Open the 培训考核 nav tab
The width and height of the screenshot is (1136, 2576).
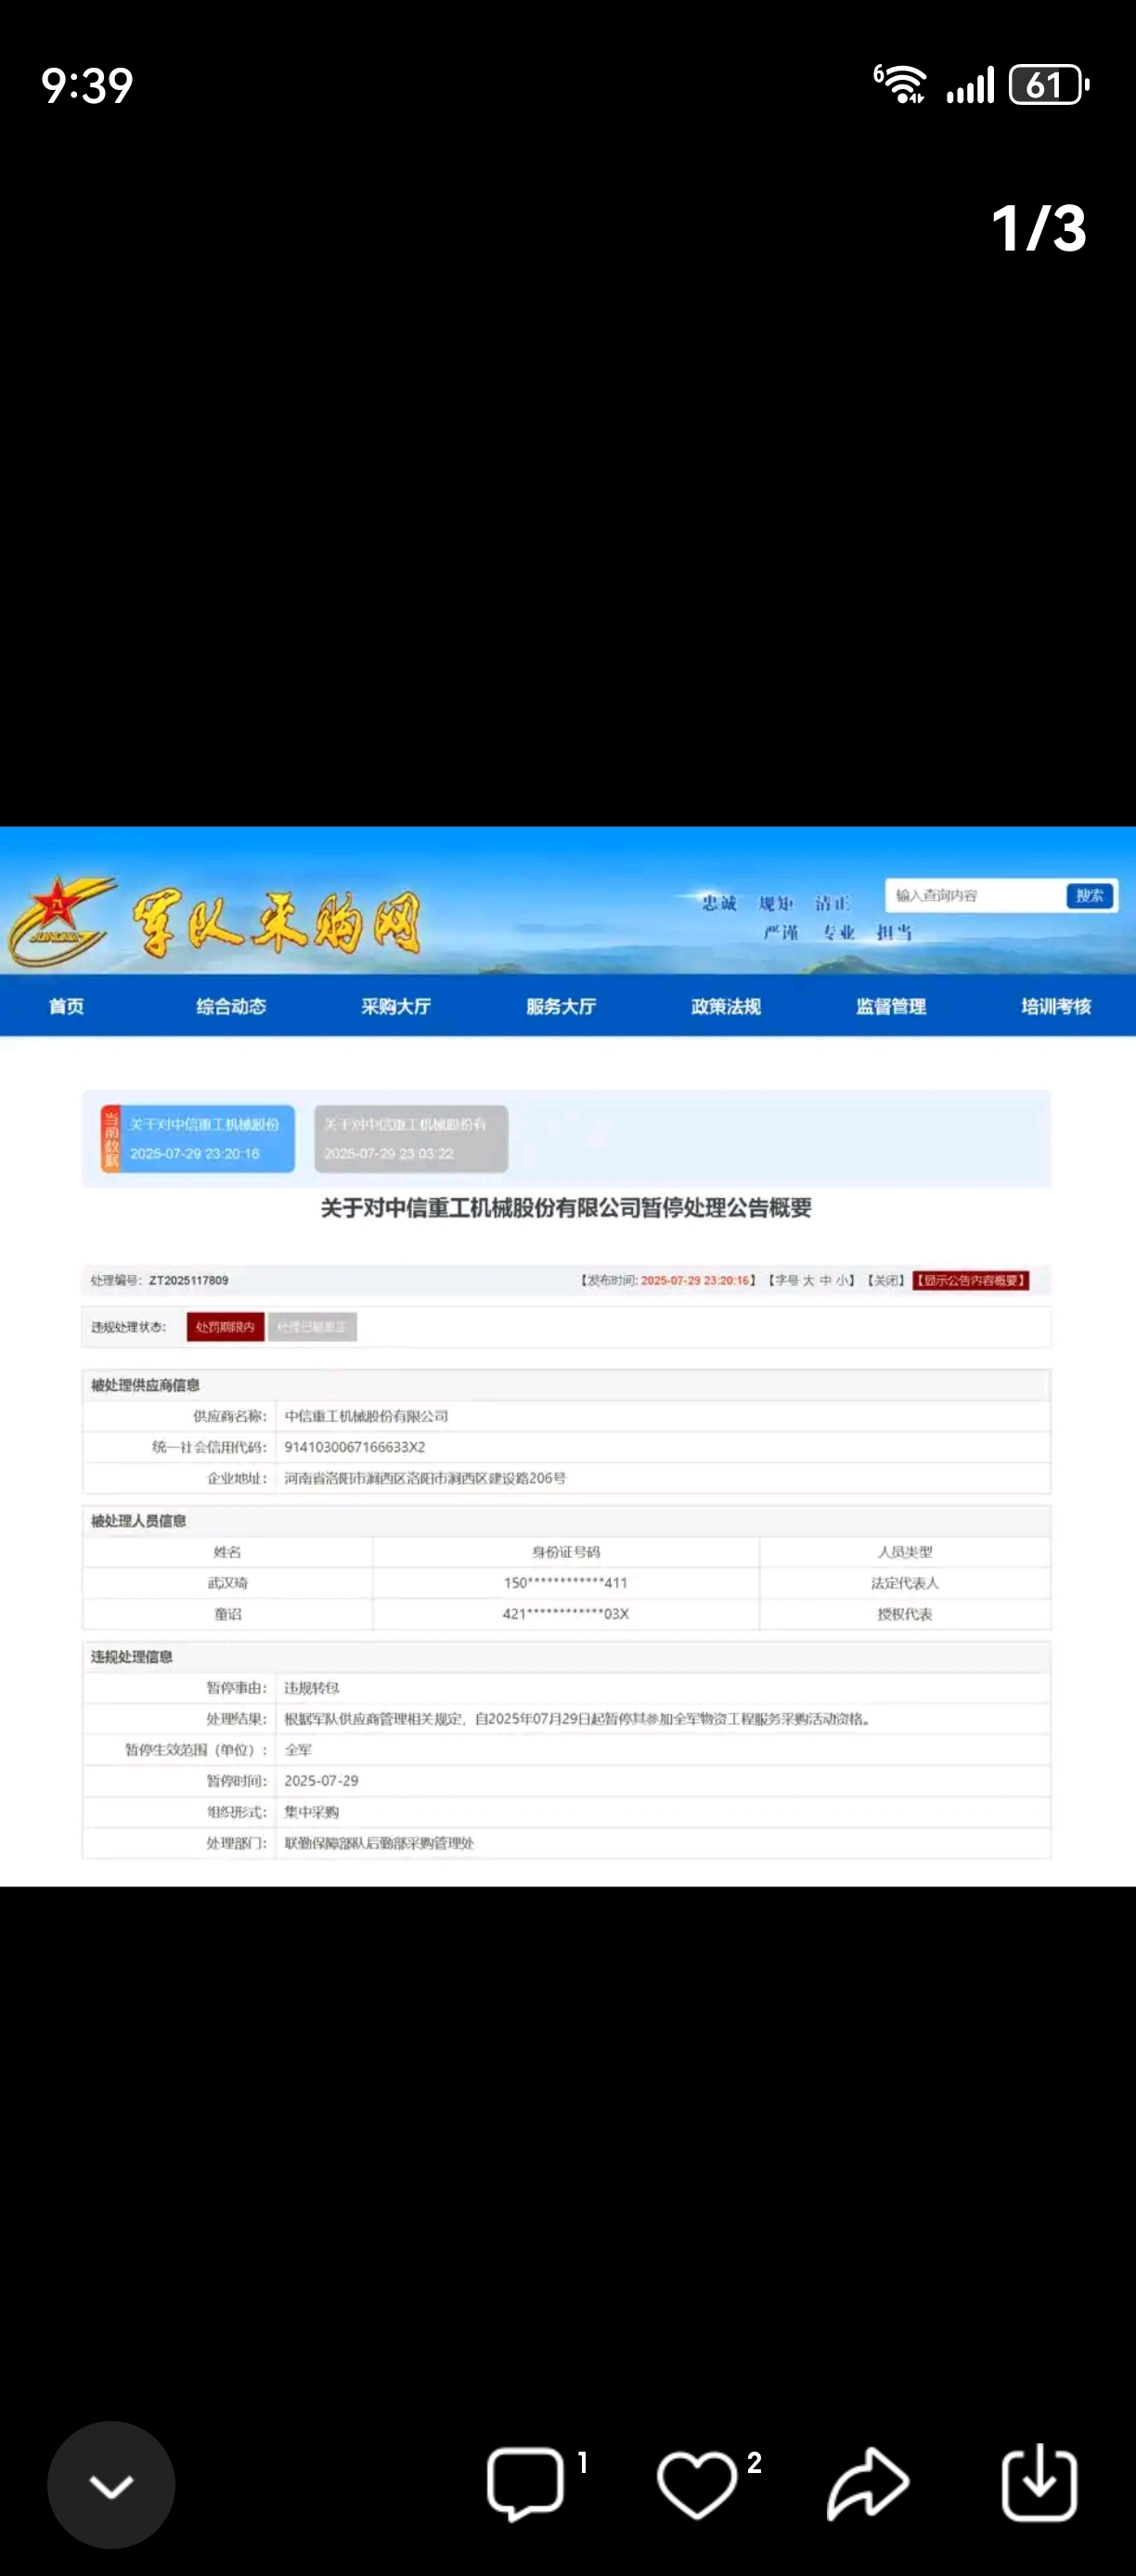1056,1006
